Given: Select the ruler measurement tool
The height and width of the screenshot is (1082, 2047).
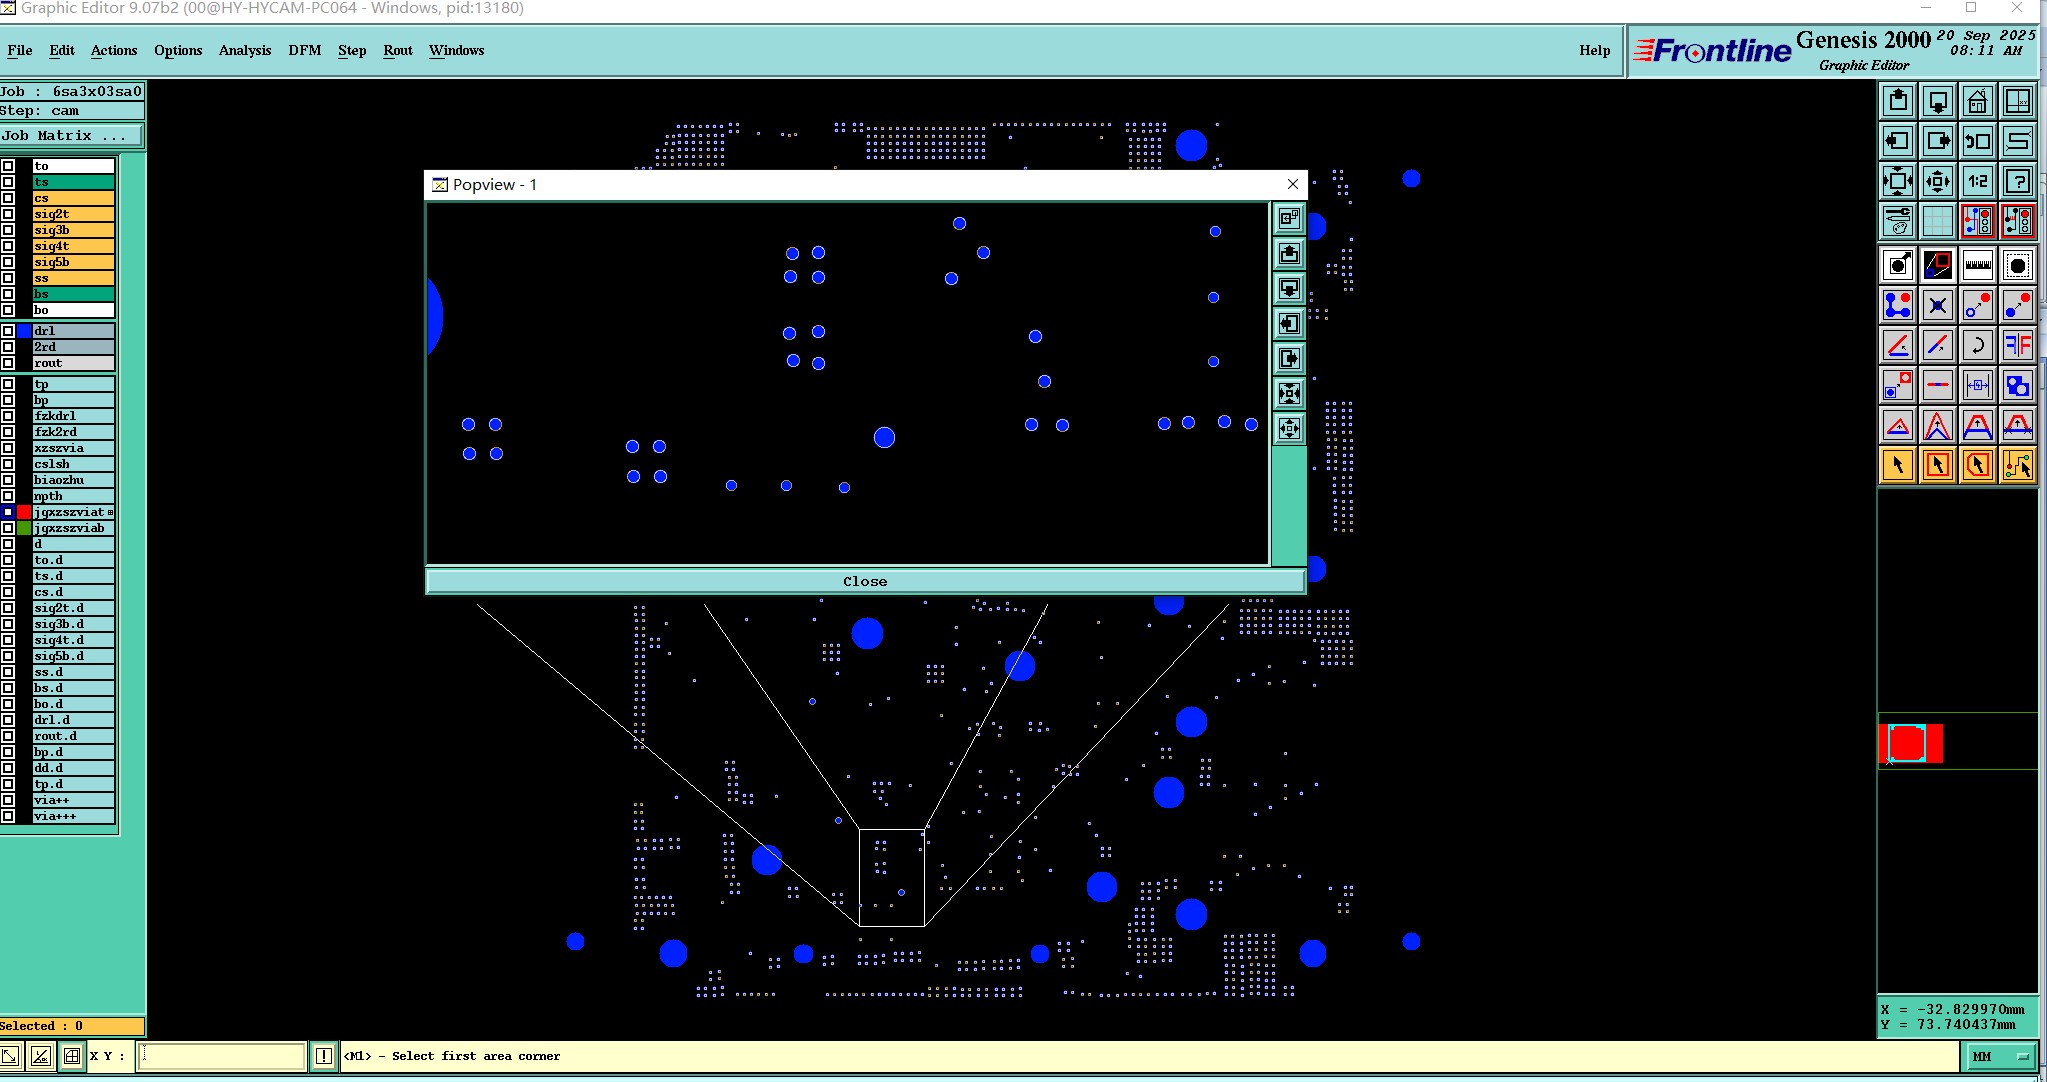Looking at the screenshot, I should [x=1977, y=265].
